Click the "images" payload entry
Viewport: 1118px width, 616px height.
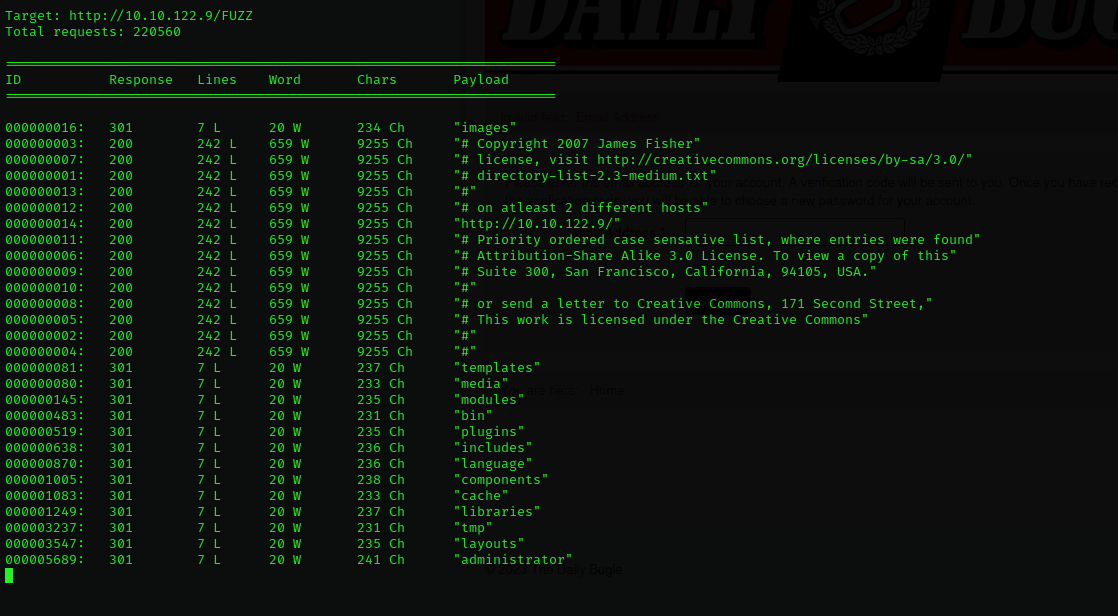pyautogui.click(x=485, y=128)
